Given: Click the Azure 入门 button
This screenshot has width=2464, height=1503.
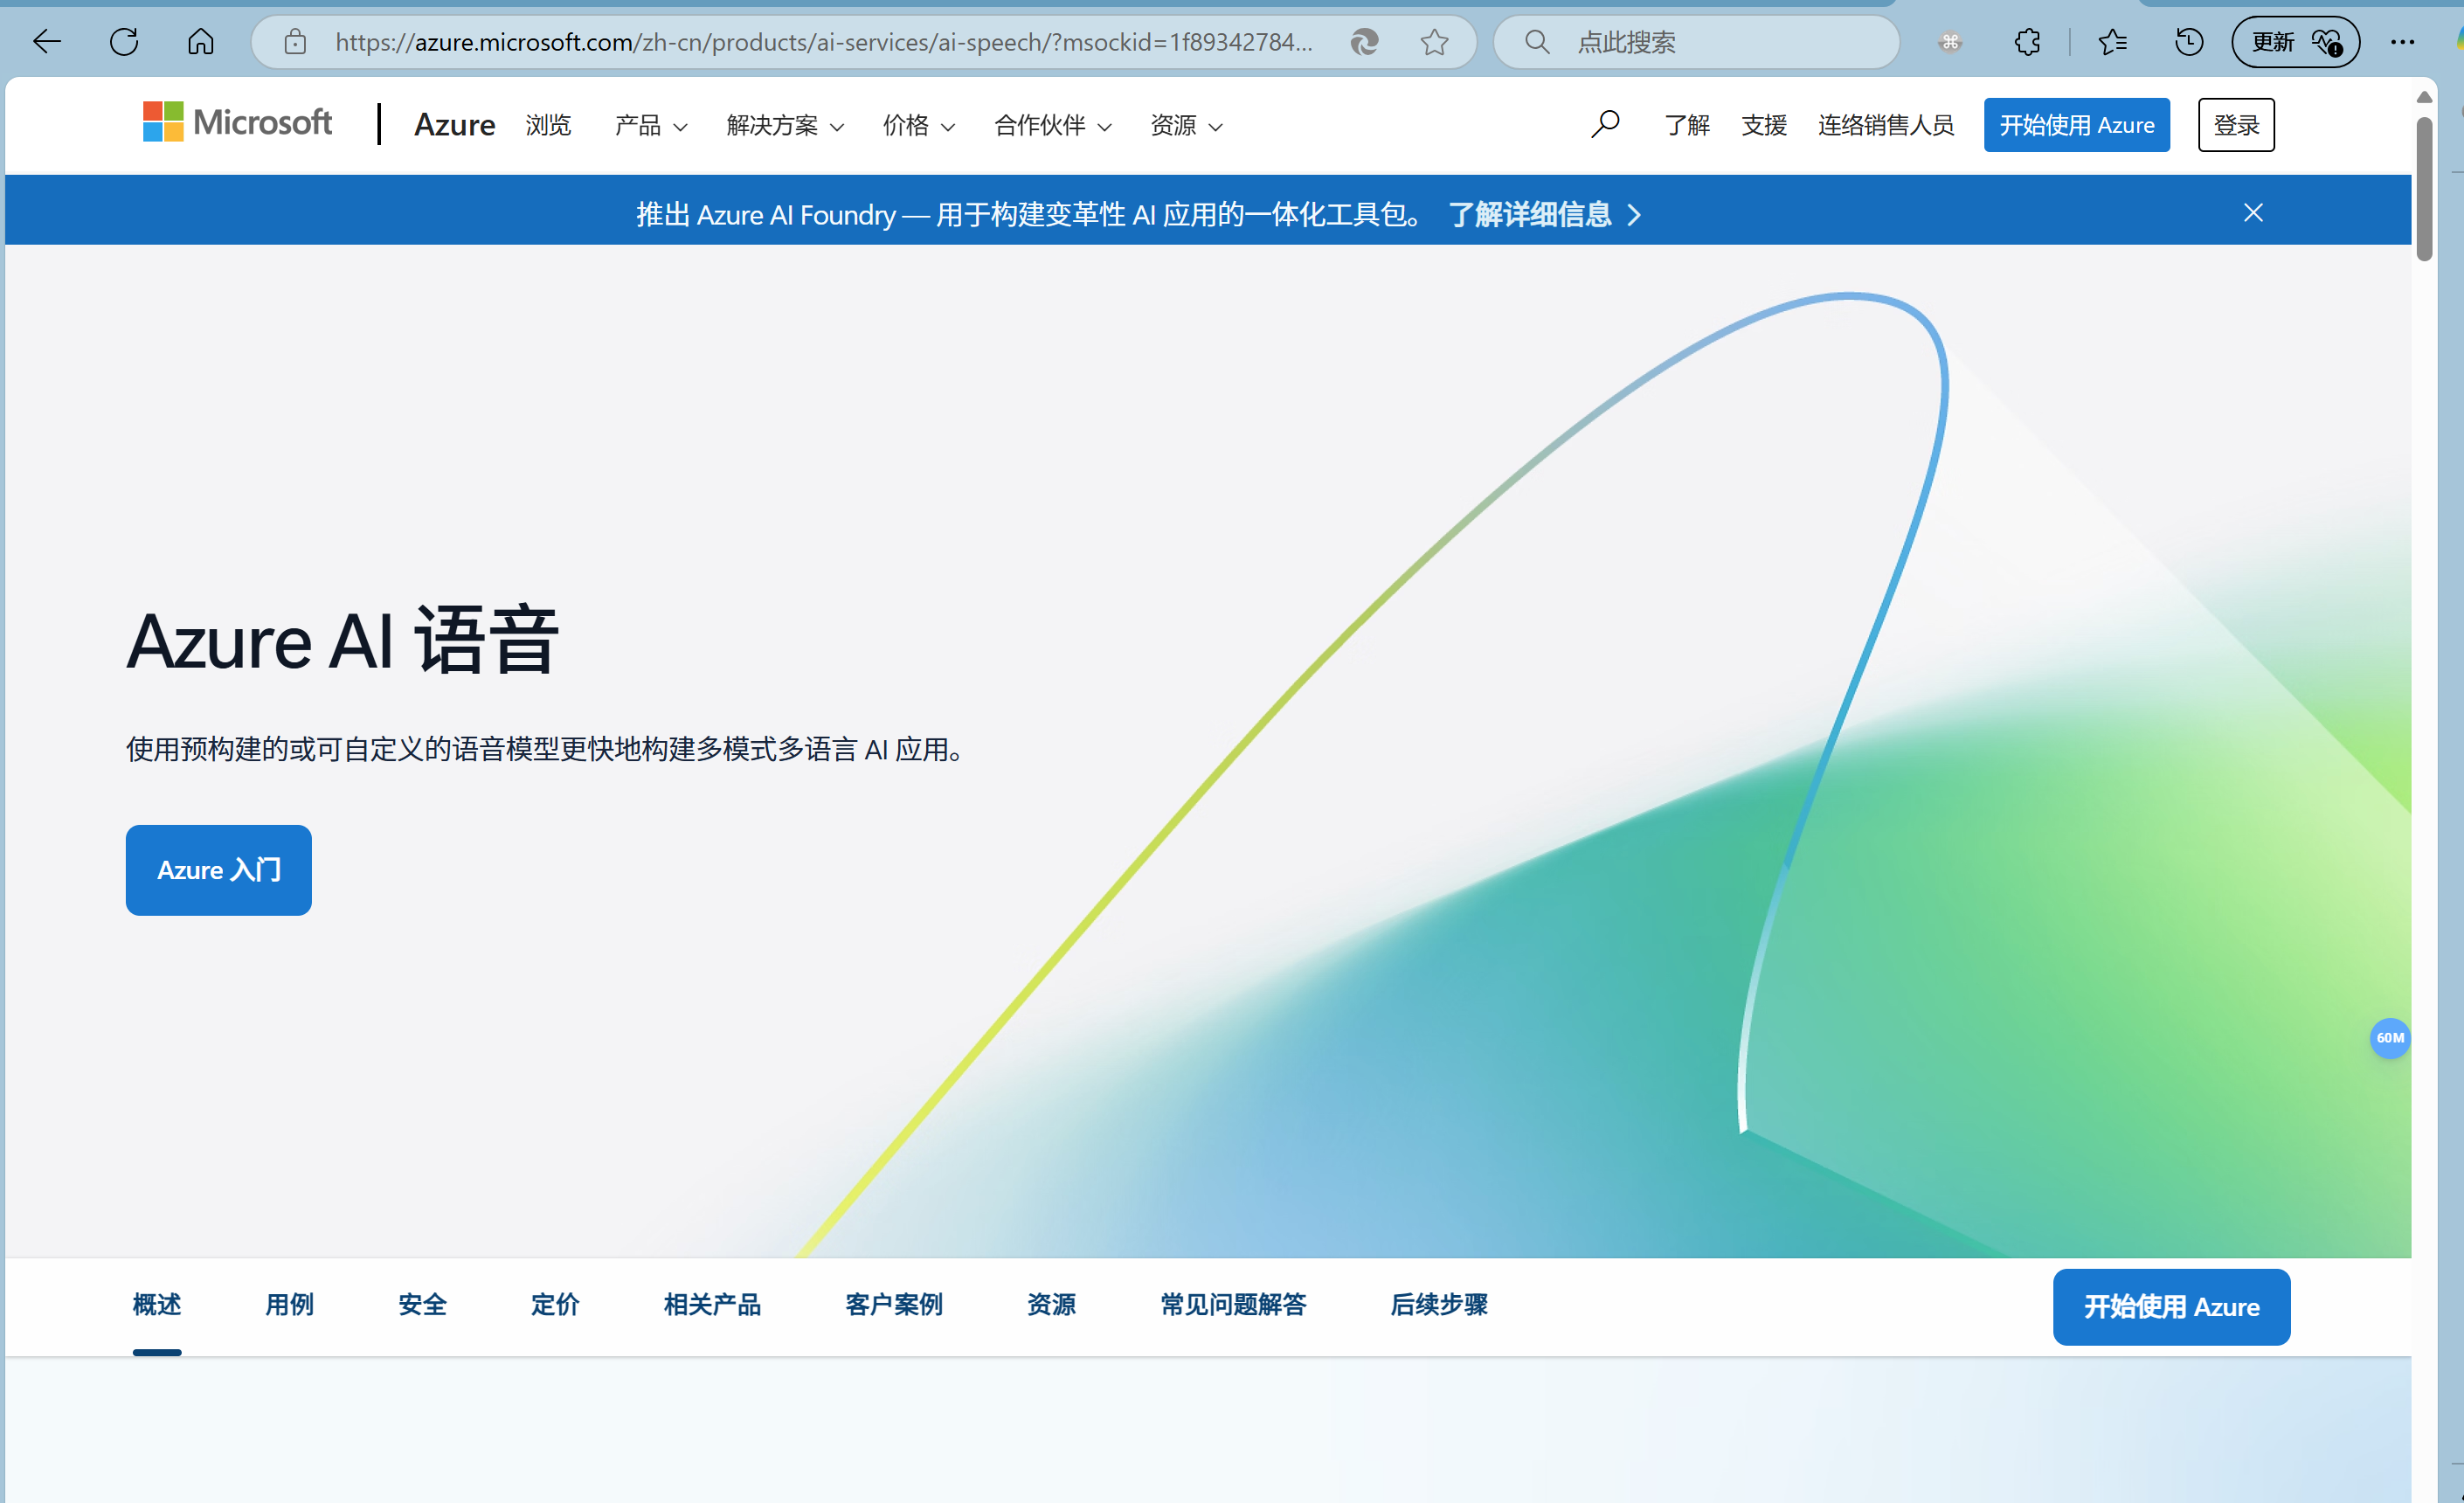Looking at the screenshot, I should (x=218, y=870).
